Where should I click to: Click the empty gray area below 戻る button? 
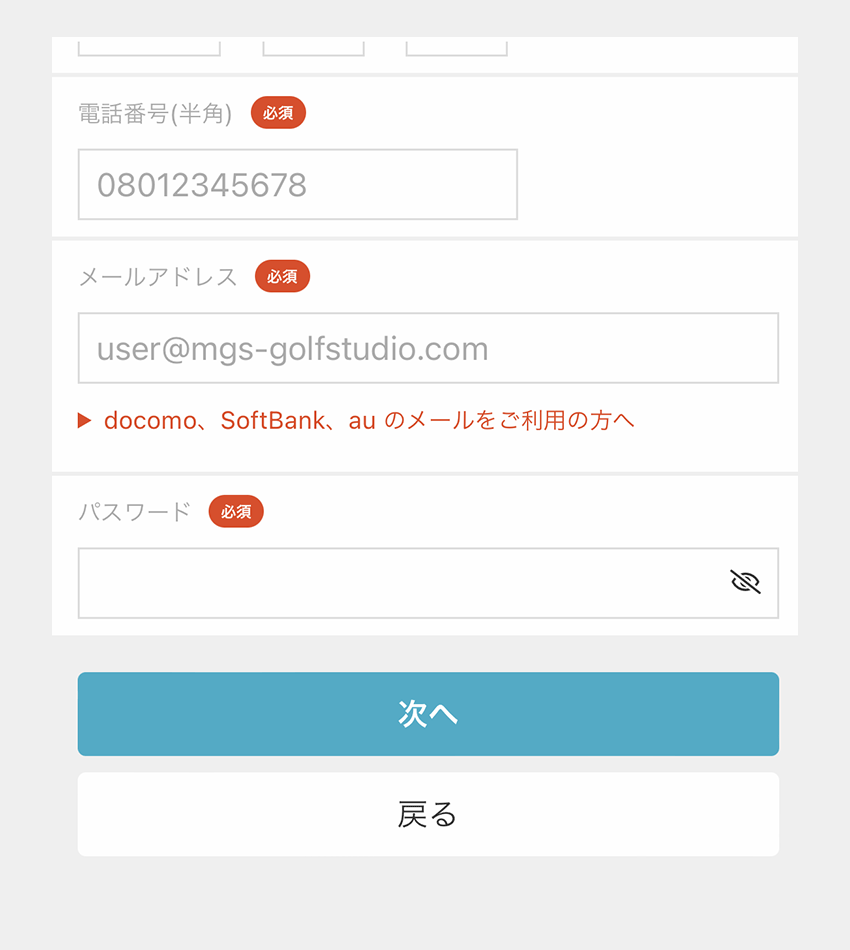[428, 903]
